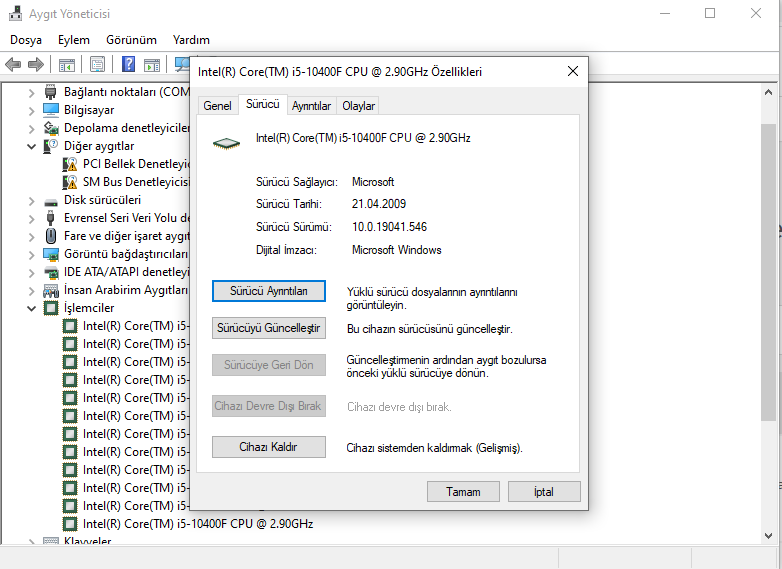Confirm with the Tamam button
This screenshot has height=569, width=782.
tap(463, 492)
